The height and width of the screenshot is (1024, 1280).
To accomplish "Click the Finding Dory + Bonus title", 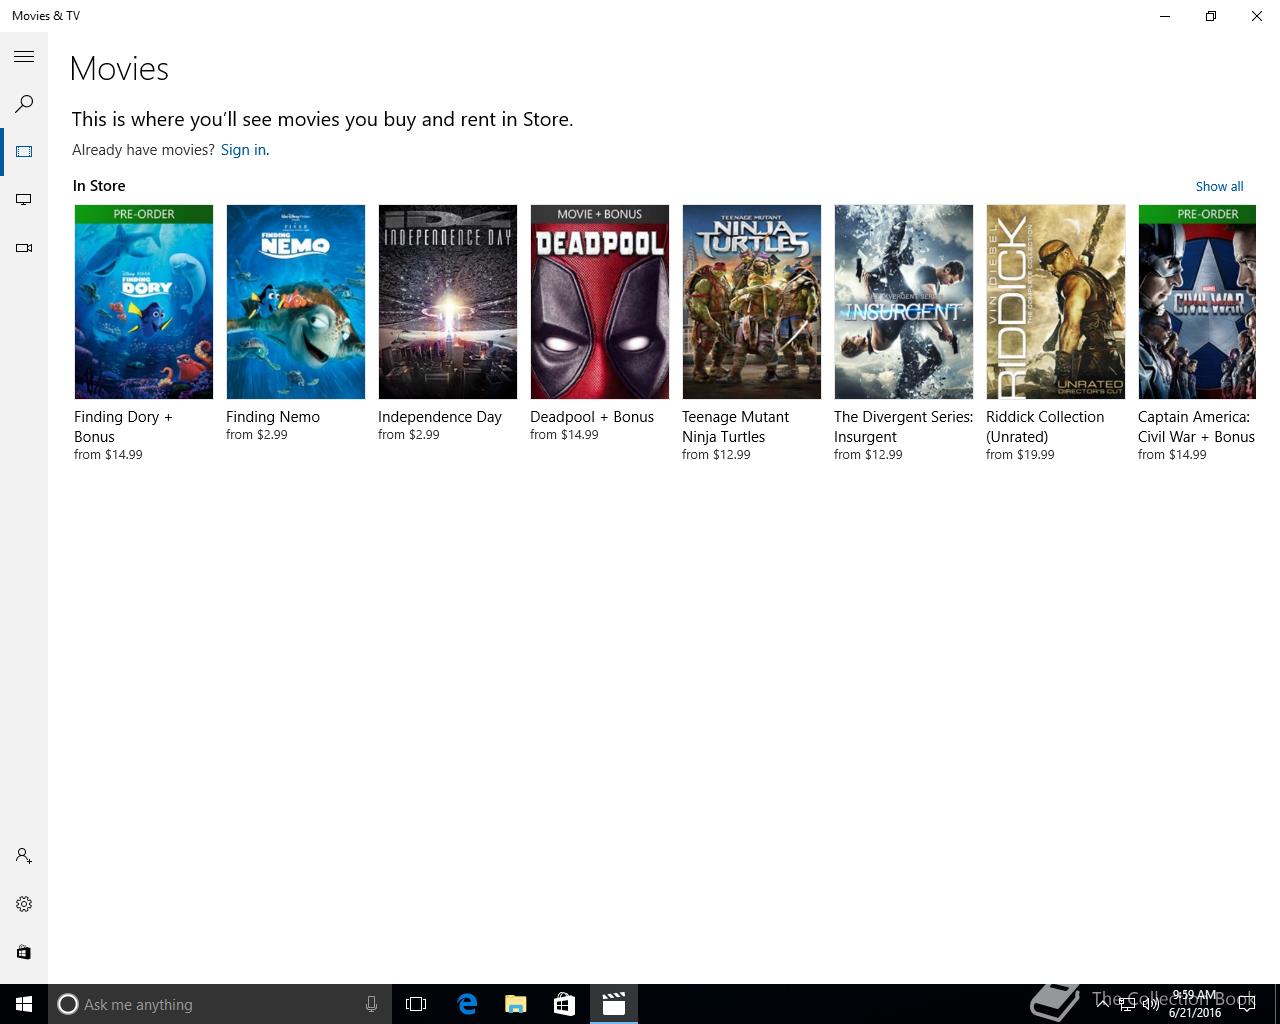I will point(123,427).
